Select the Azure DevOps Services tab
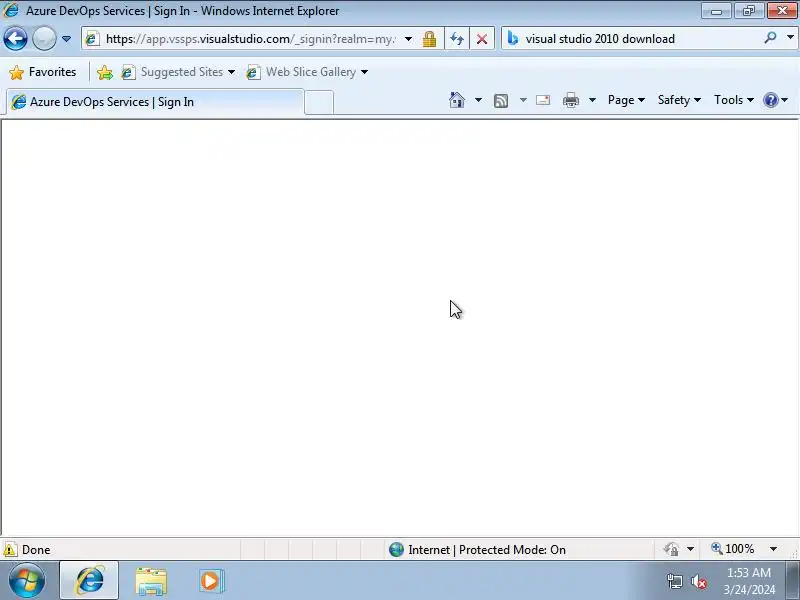Screen dimensions: 800x600 (x=155, y=102)
